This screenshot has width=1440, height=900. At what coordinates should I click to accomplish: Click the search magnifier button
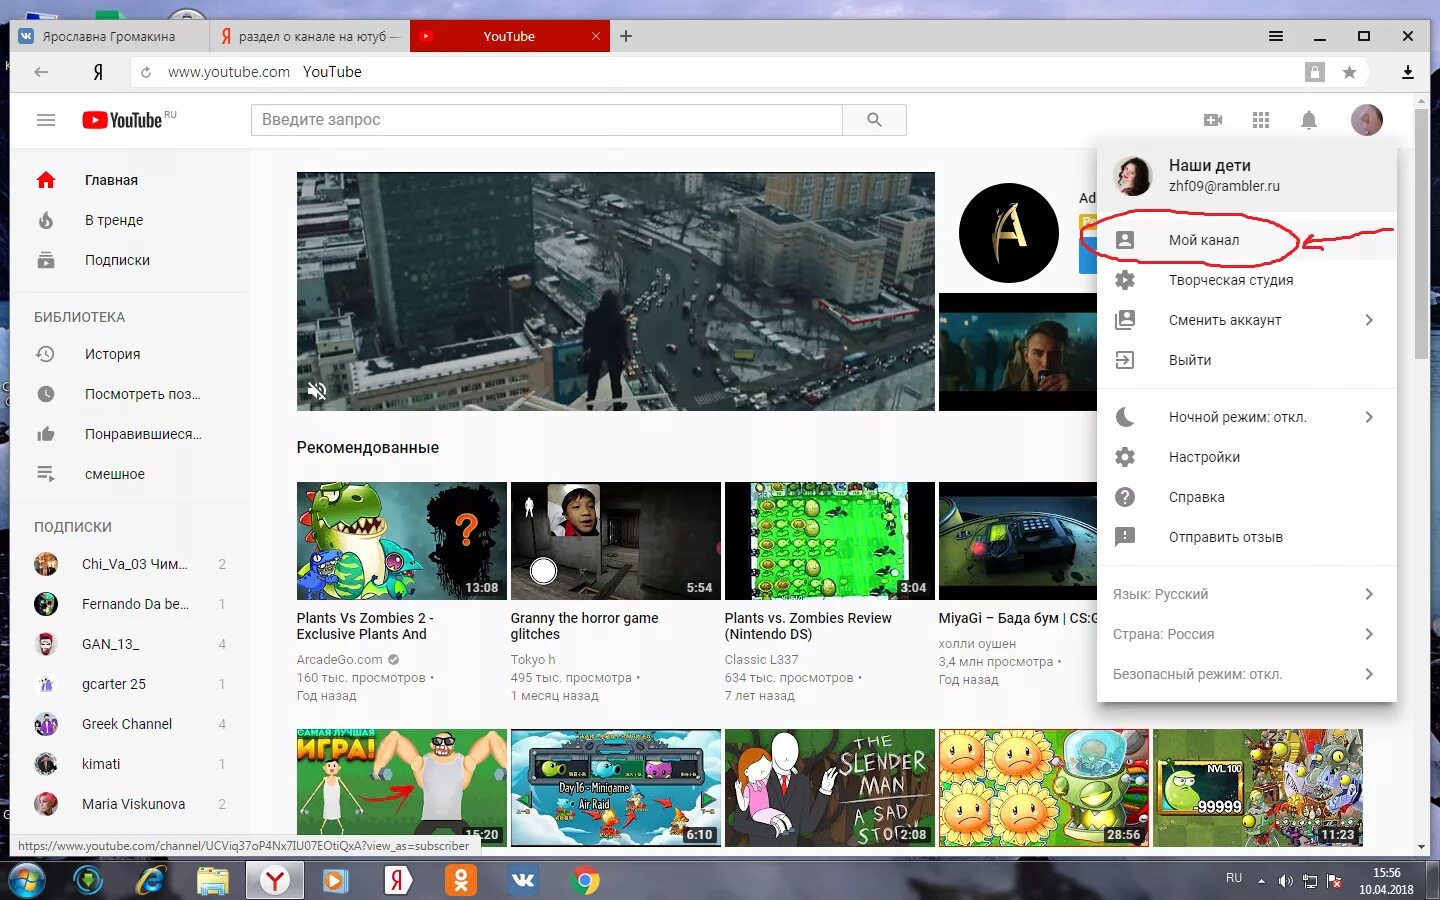[874, 120]
